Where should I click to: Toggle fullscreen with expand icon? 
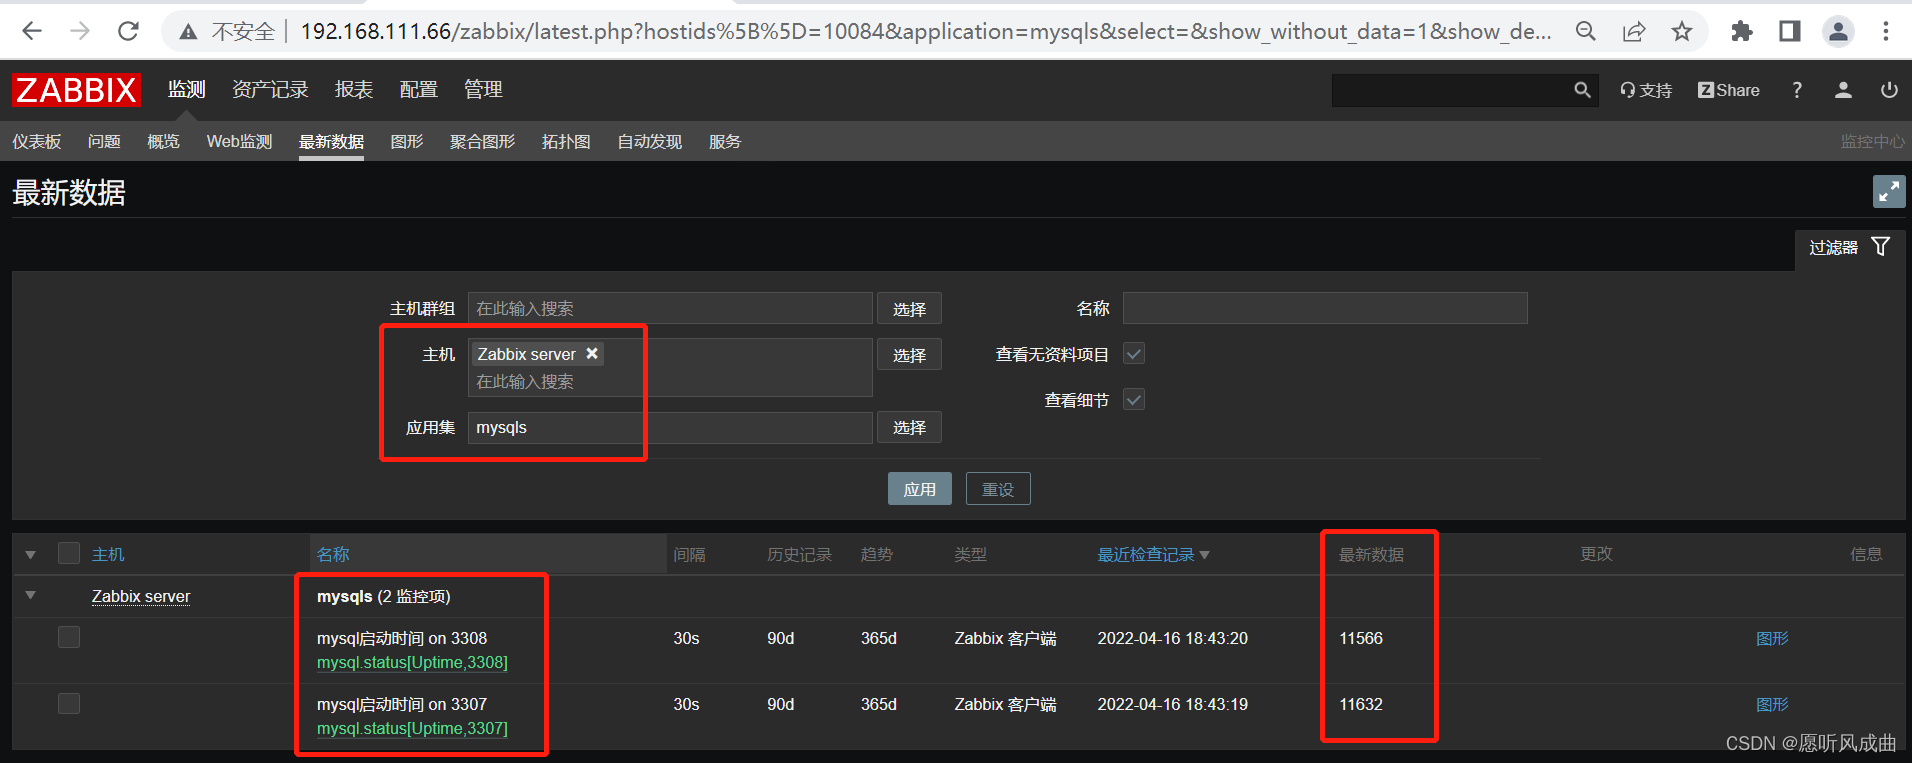click(1889, 192)
